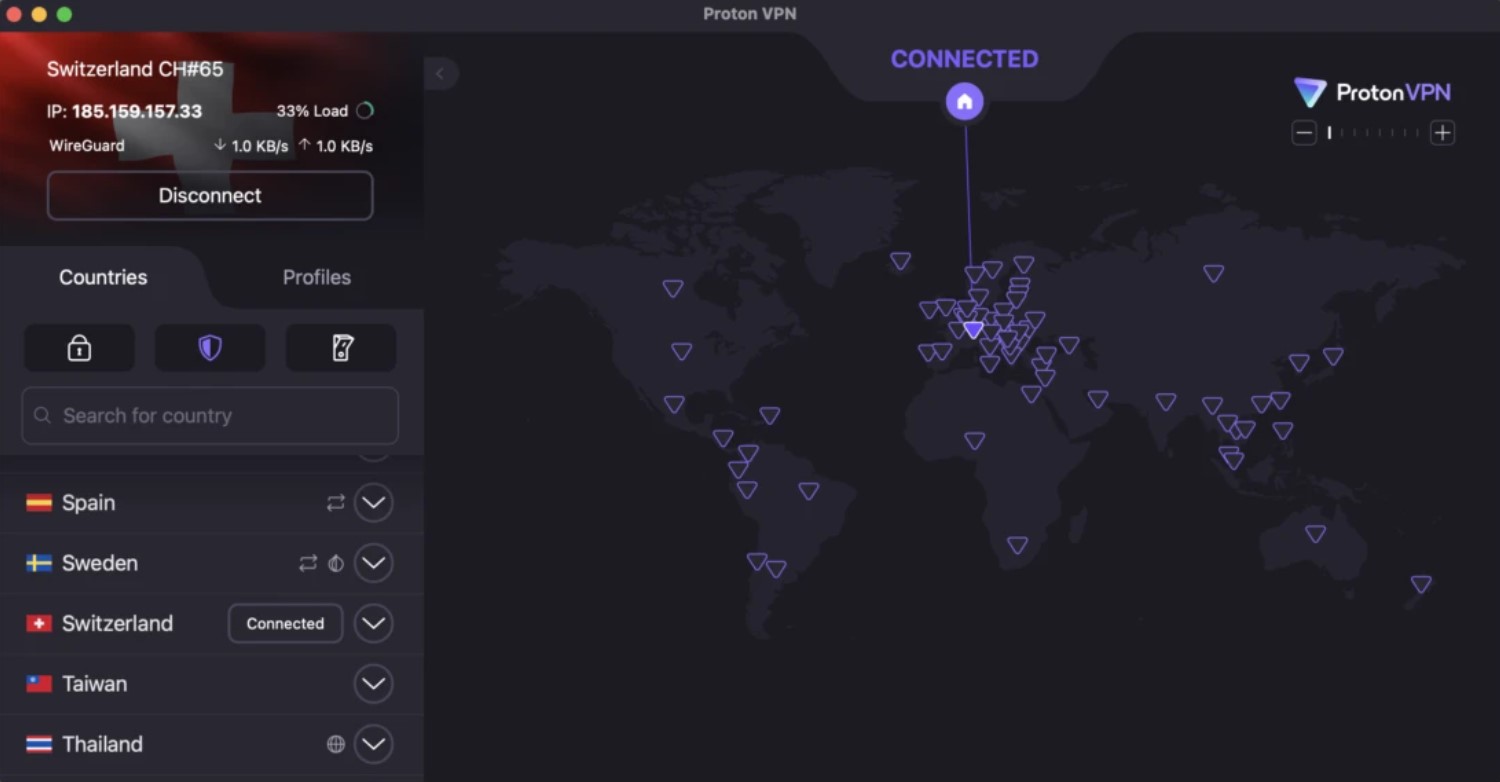Click the Smart Routing globe icon for Thailand
The width and height of the screenshot is (1500, 782).
point(336,744)
